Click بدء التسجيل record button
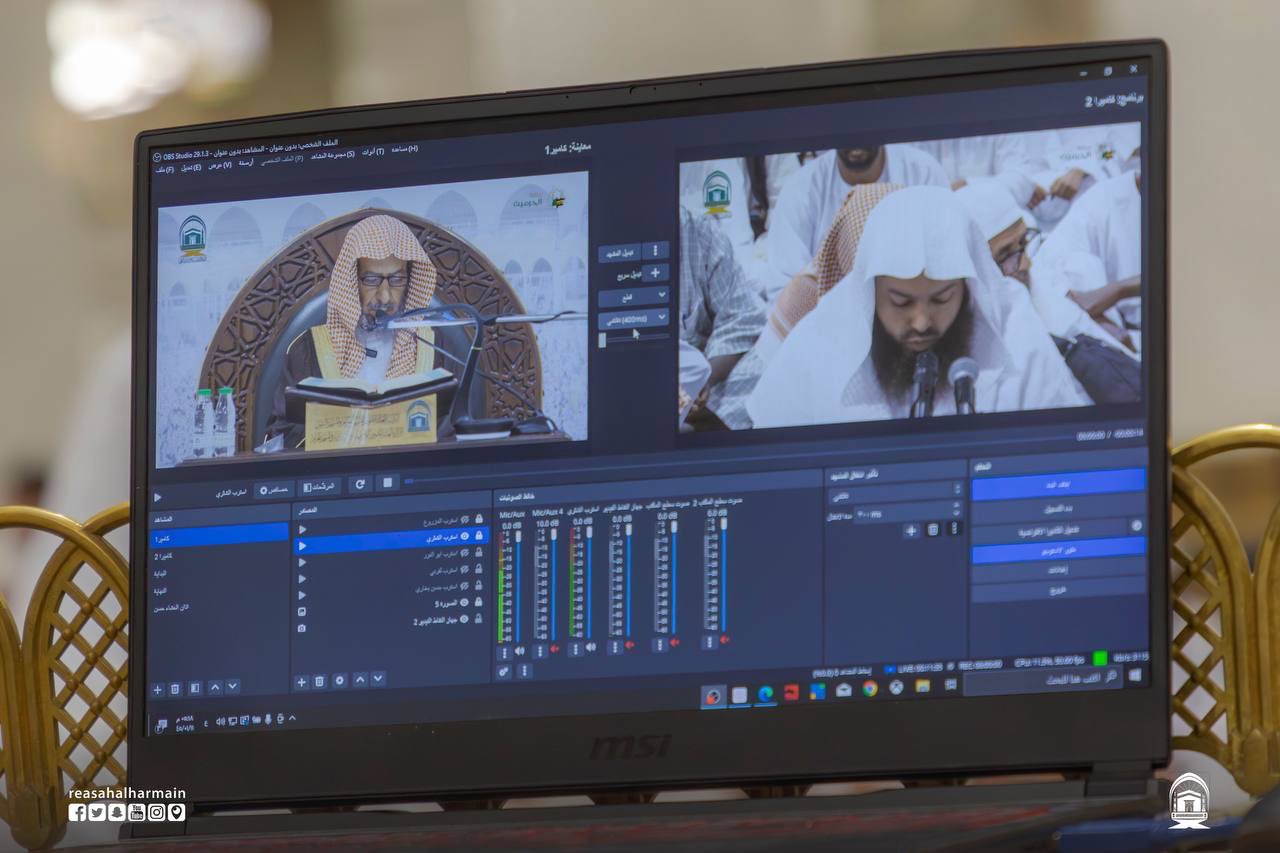Viewport: 1280px width, 853px height. (x=1059, y=508)
